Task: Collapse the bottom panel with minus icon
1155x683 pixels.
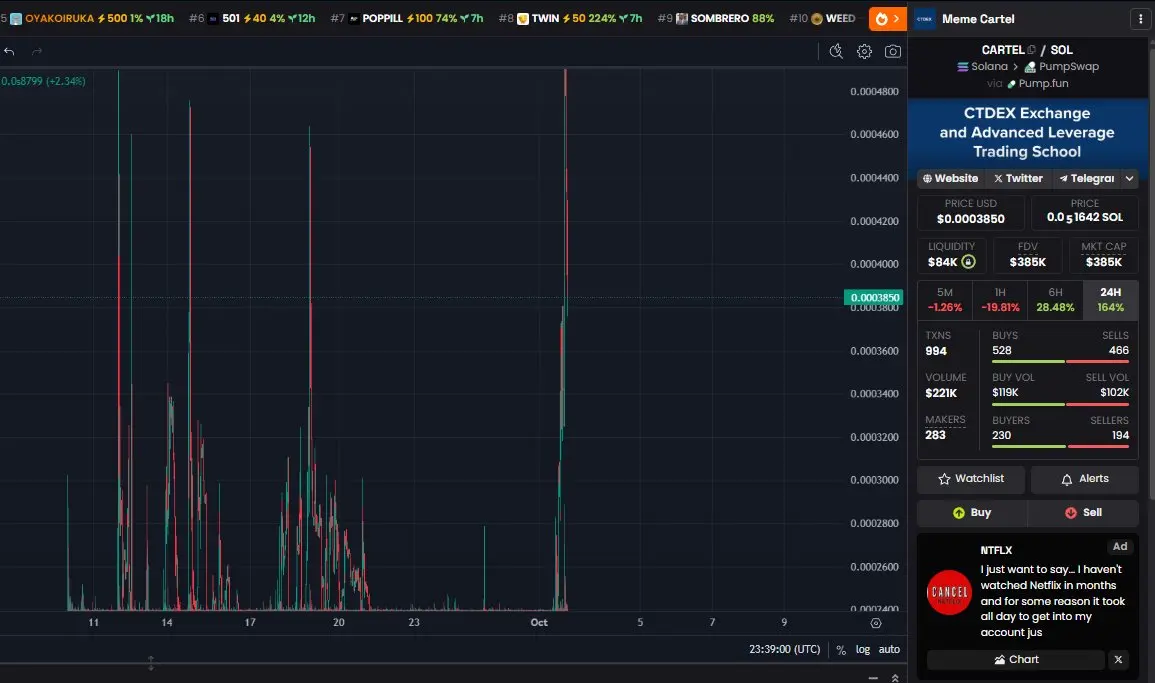Action: pyautogui.click(x=873, y=678)
